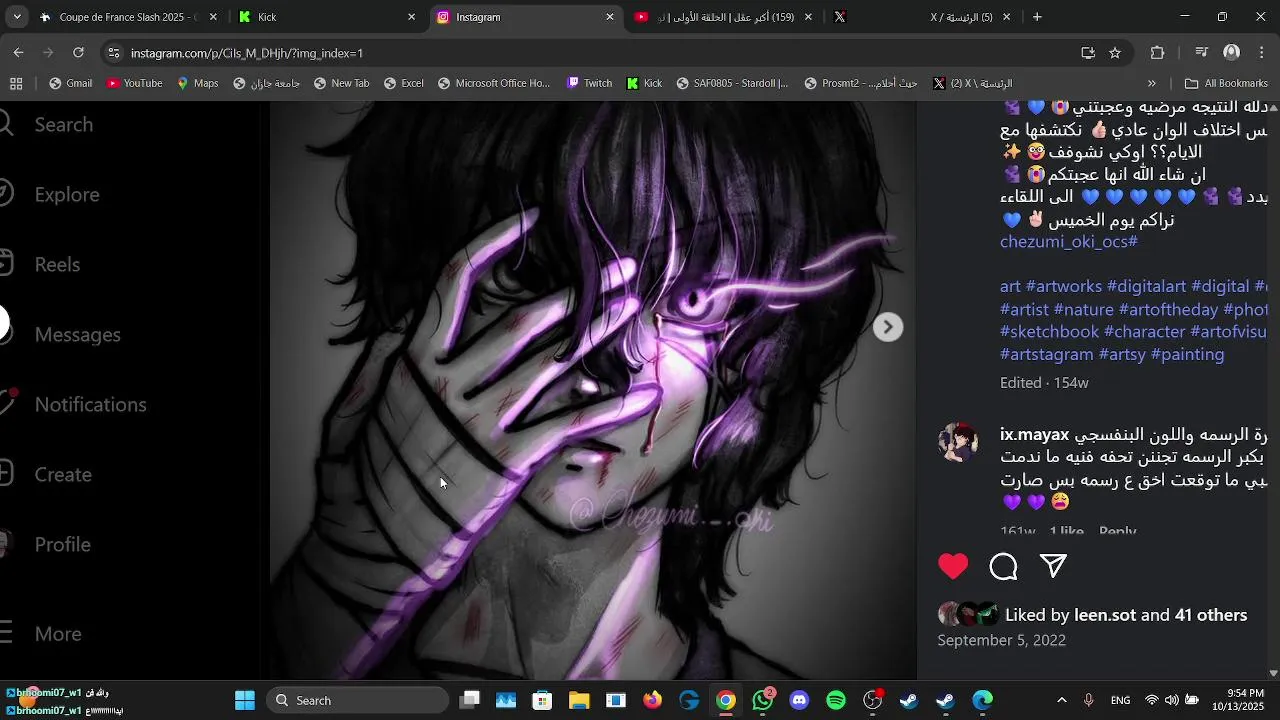1280x720 pixels.
Task: Open Instagram Search in the sidebar
Action: click(63, 124)
